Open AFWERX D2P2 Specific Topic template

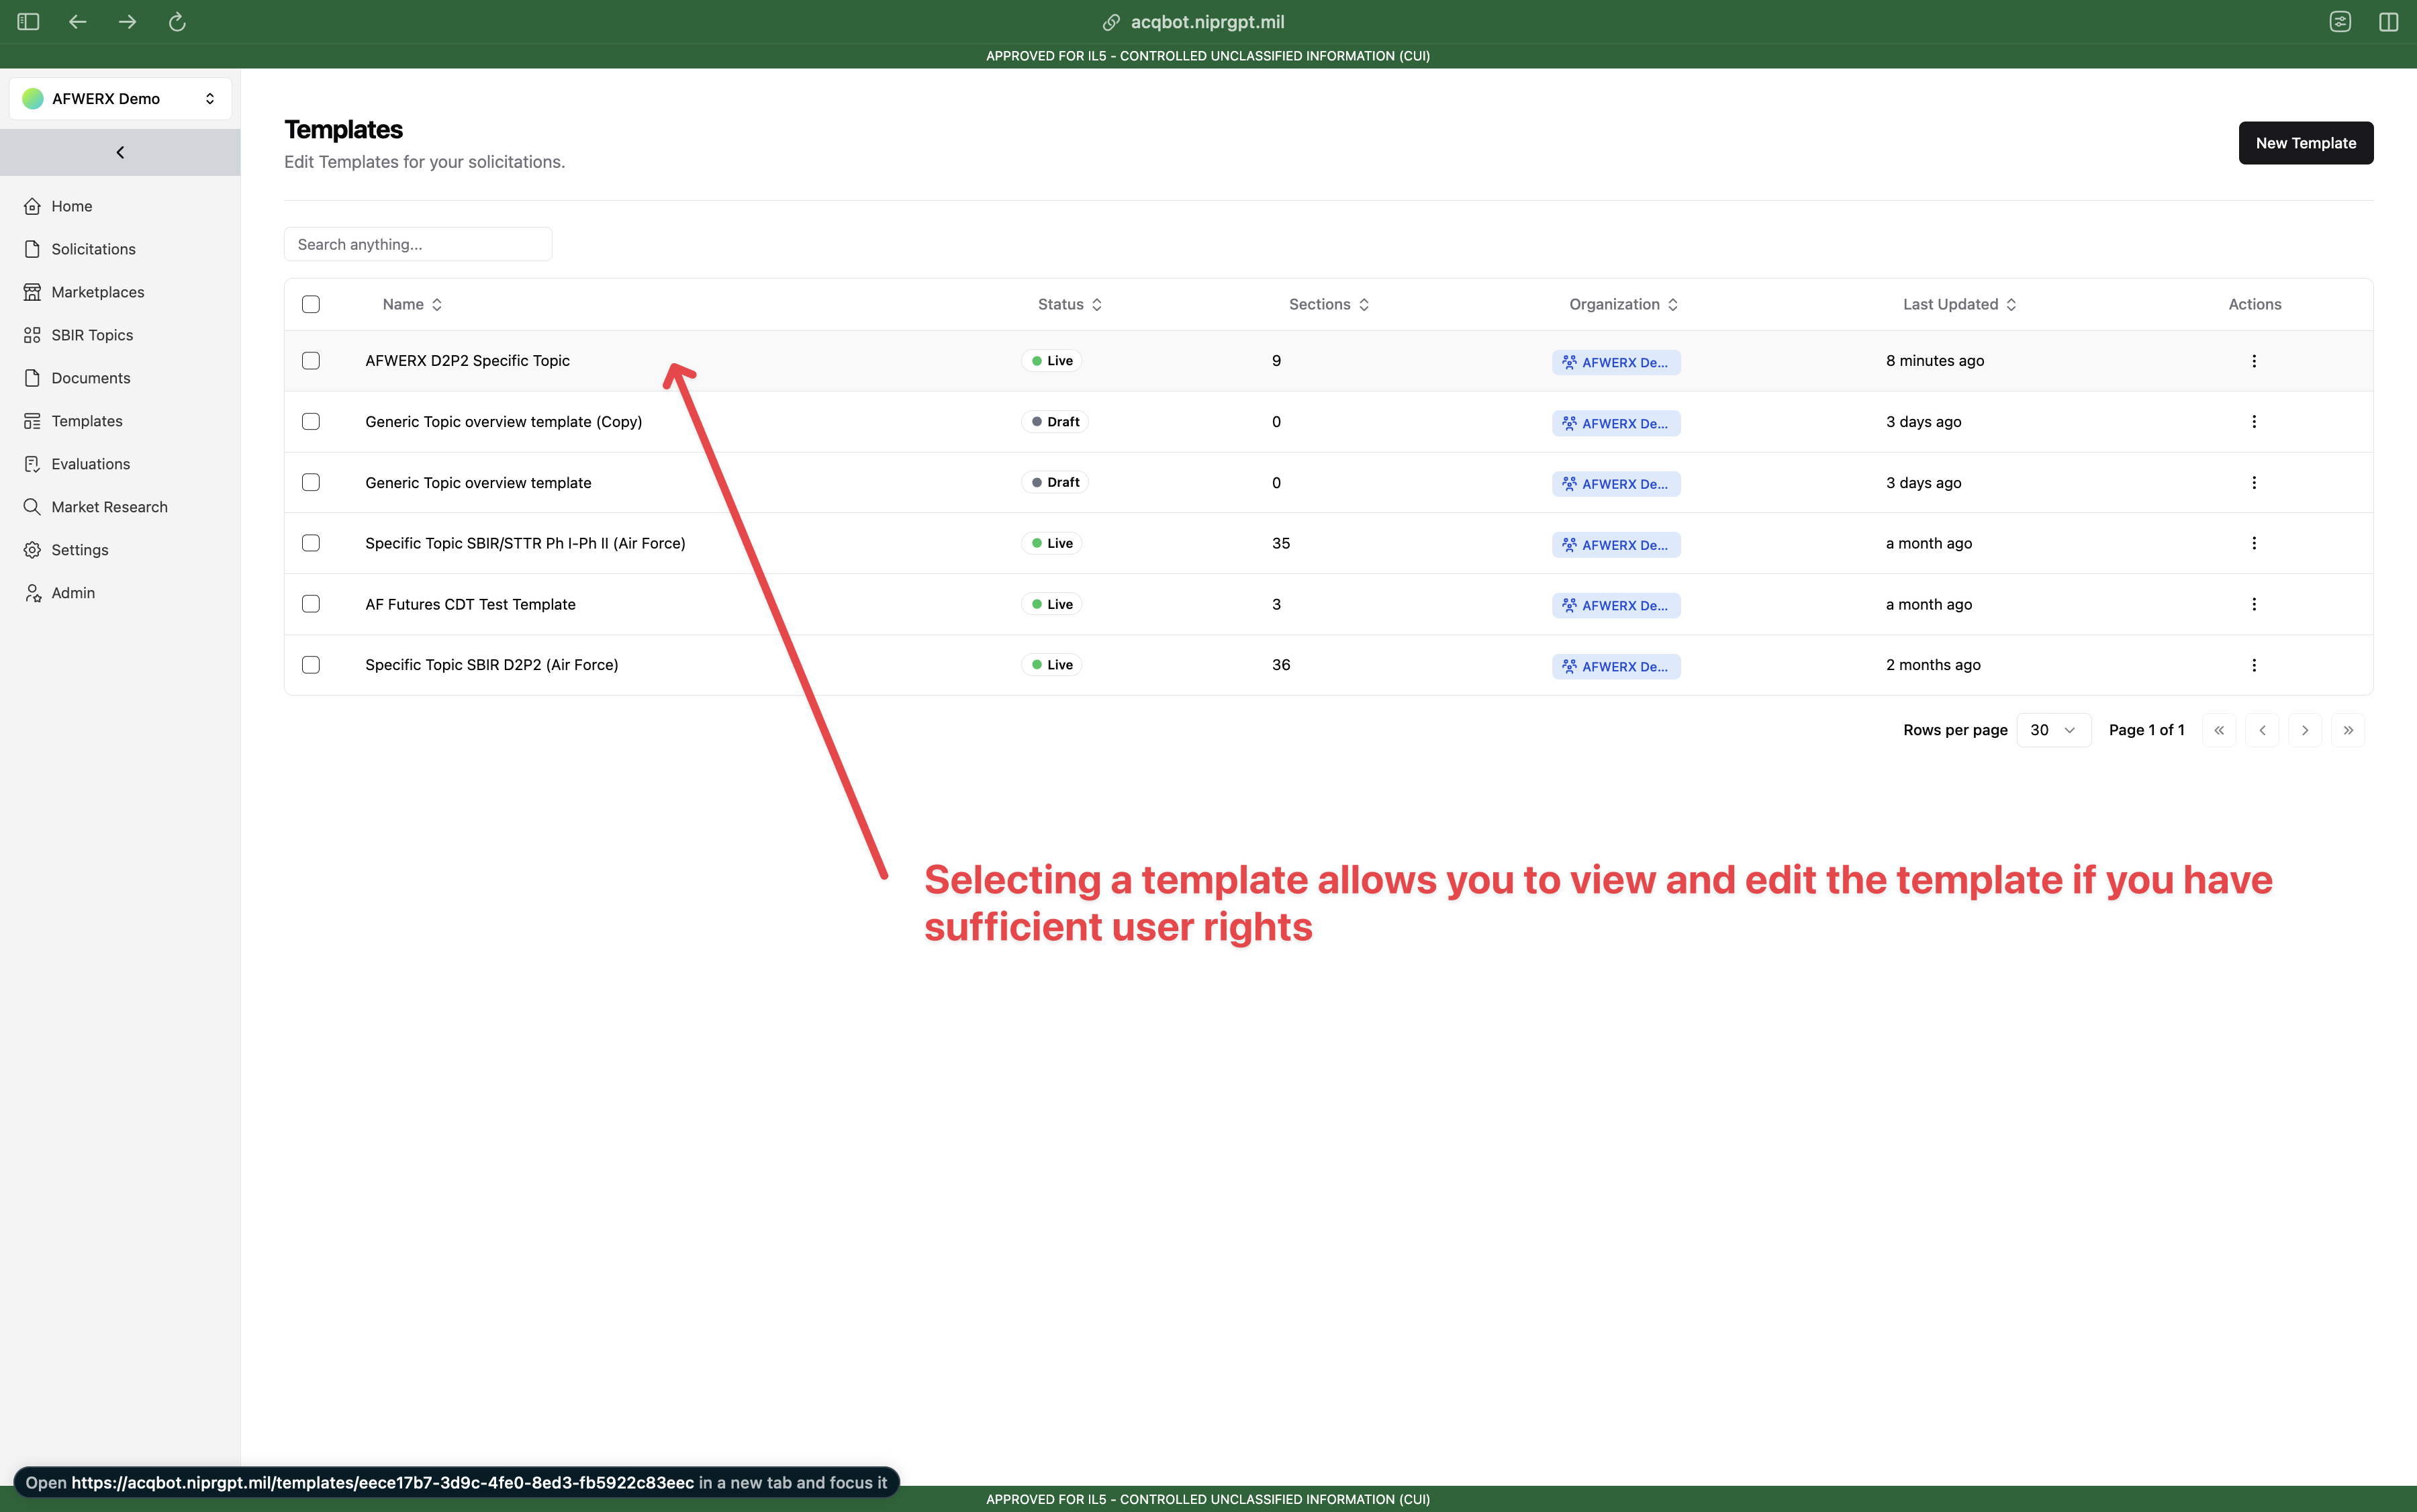[x=467, y=361]
